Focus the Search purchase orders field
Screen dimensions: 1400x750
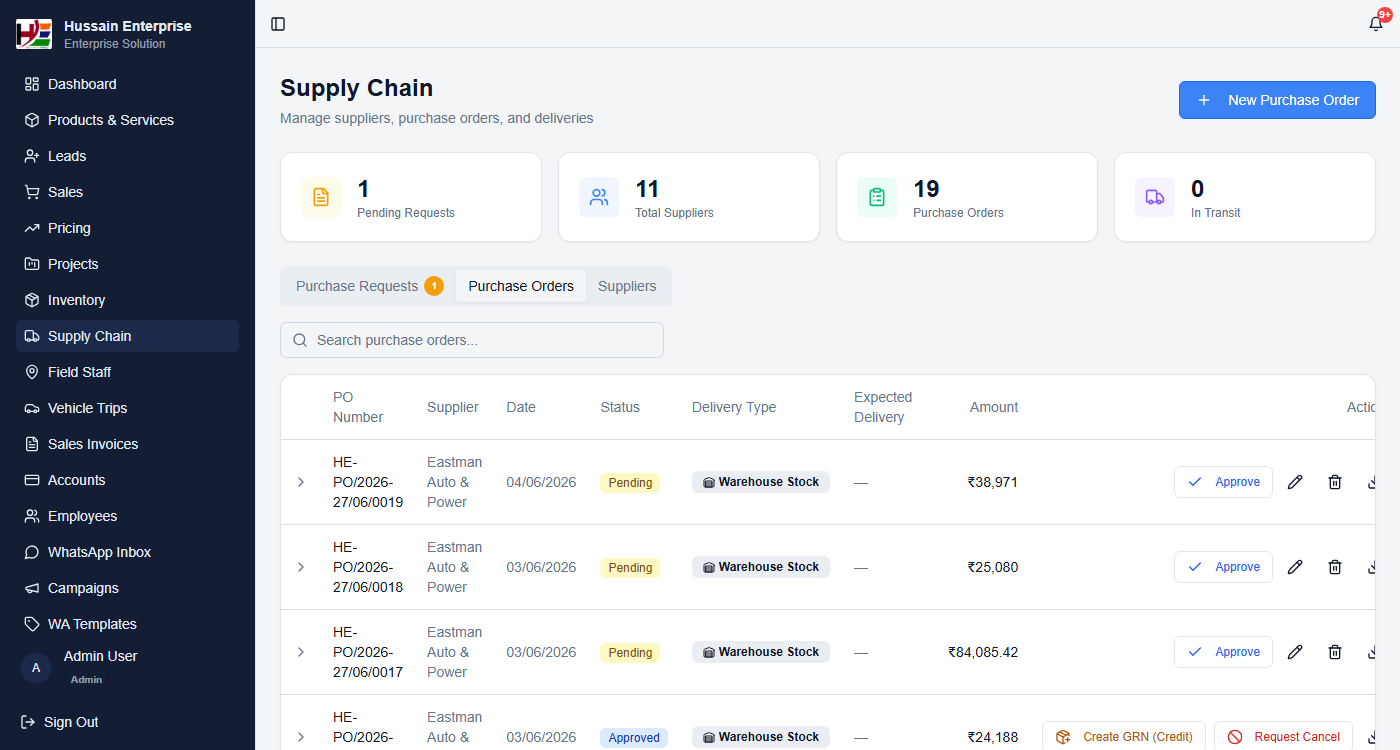472,340
